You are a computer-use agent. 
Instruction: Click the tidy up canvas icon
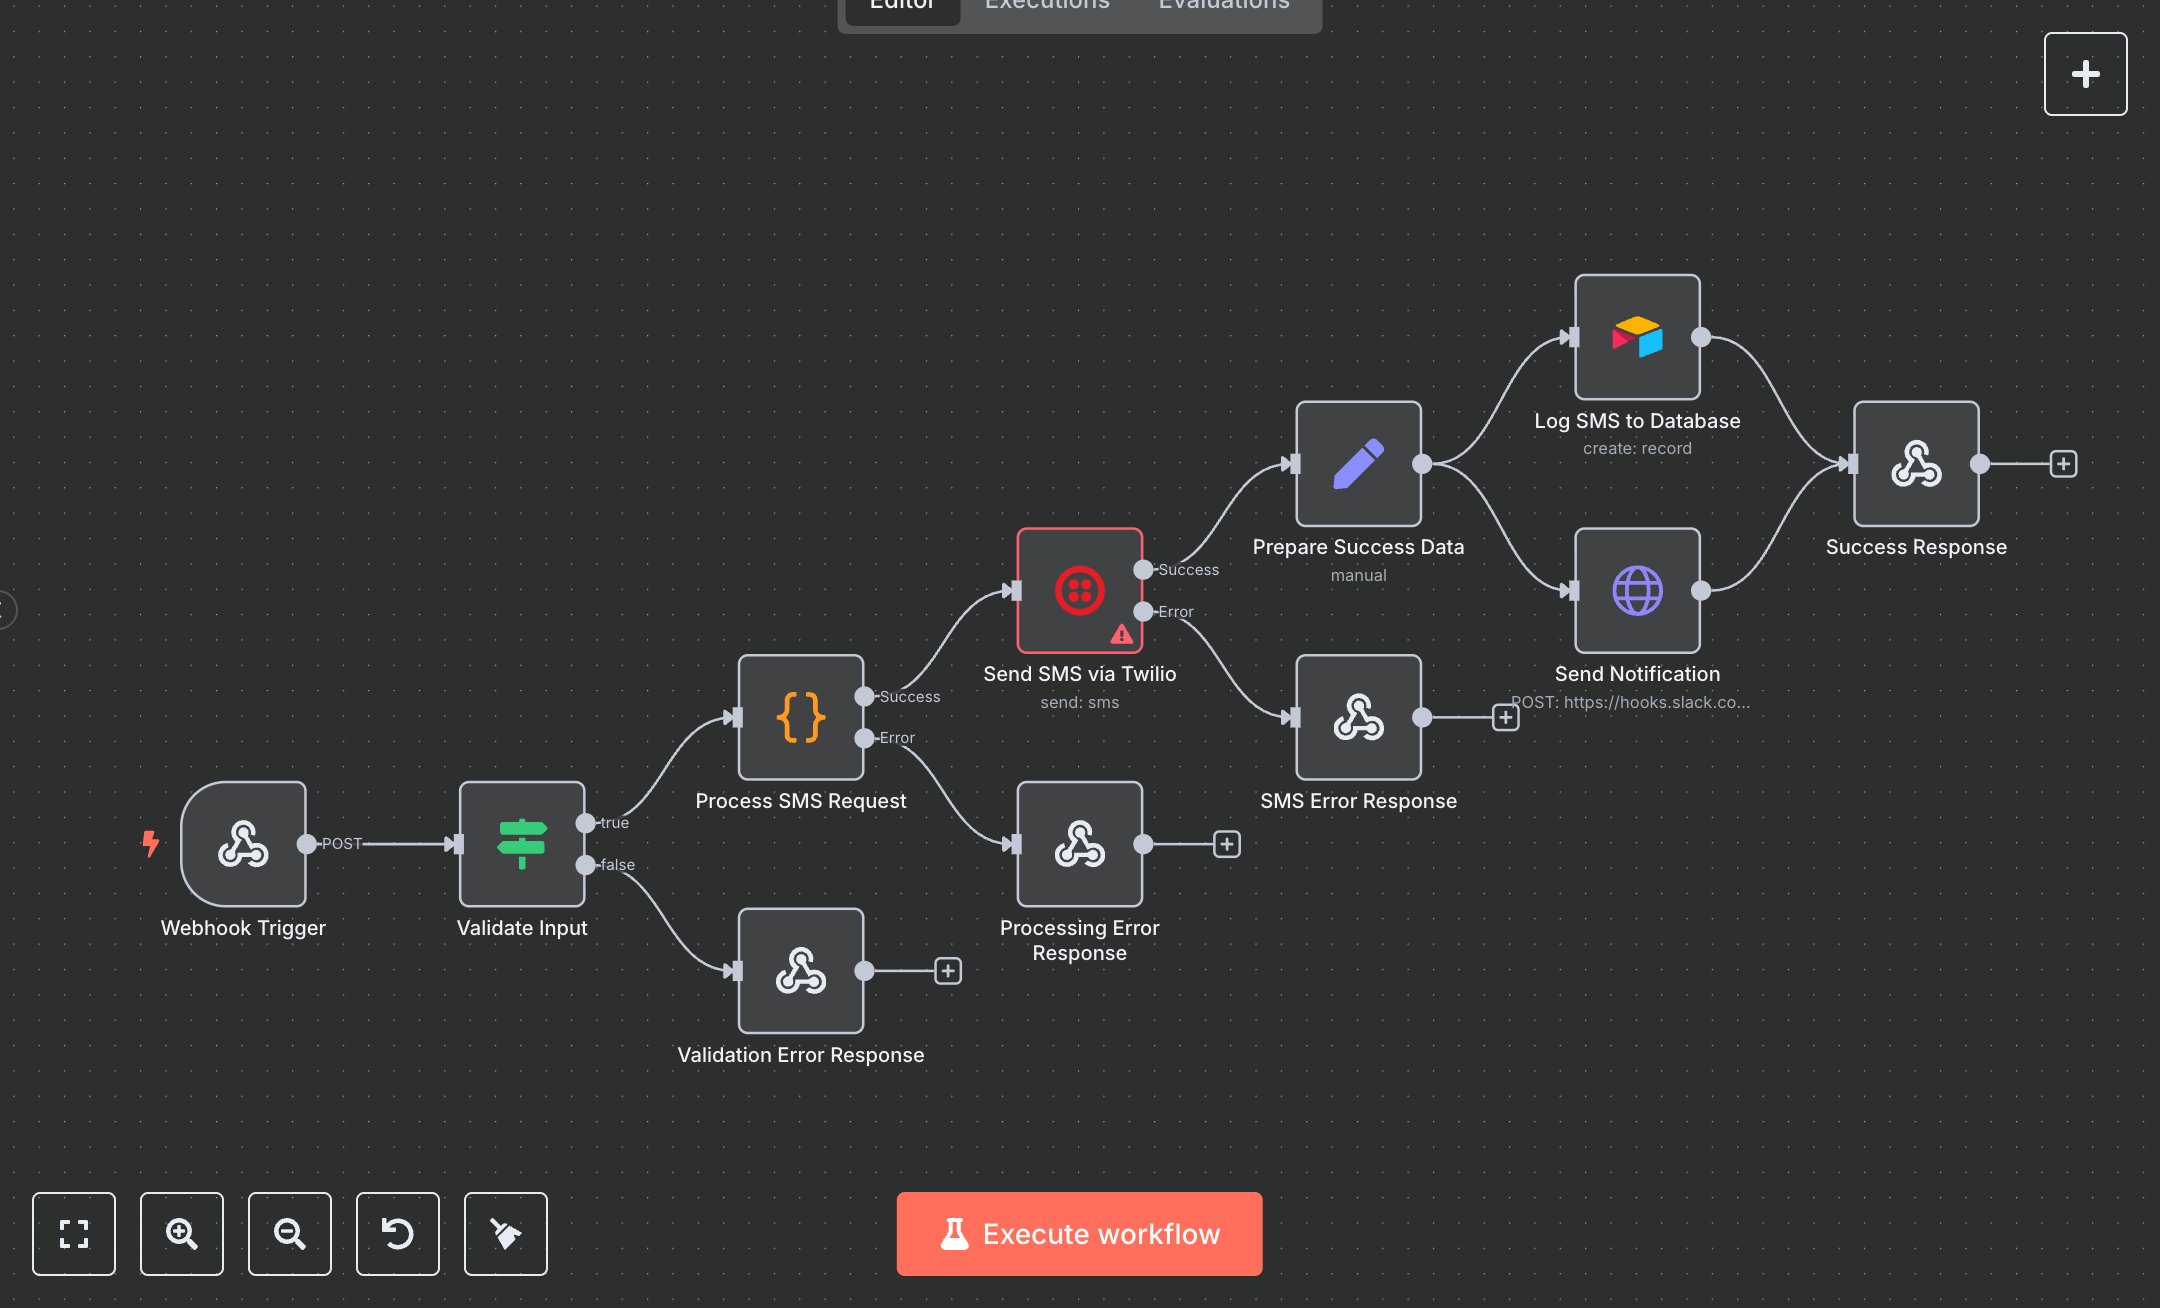coord(505,1234)
